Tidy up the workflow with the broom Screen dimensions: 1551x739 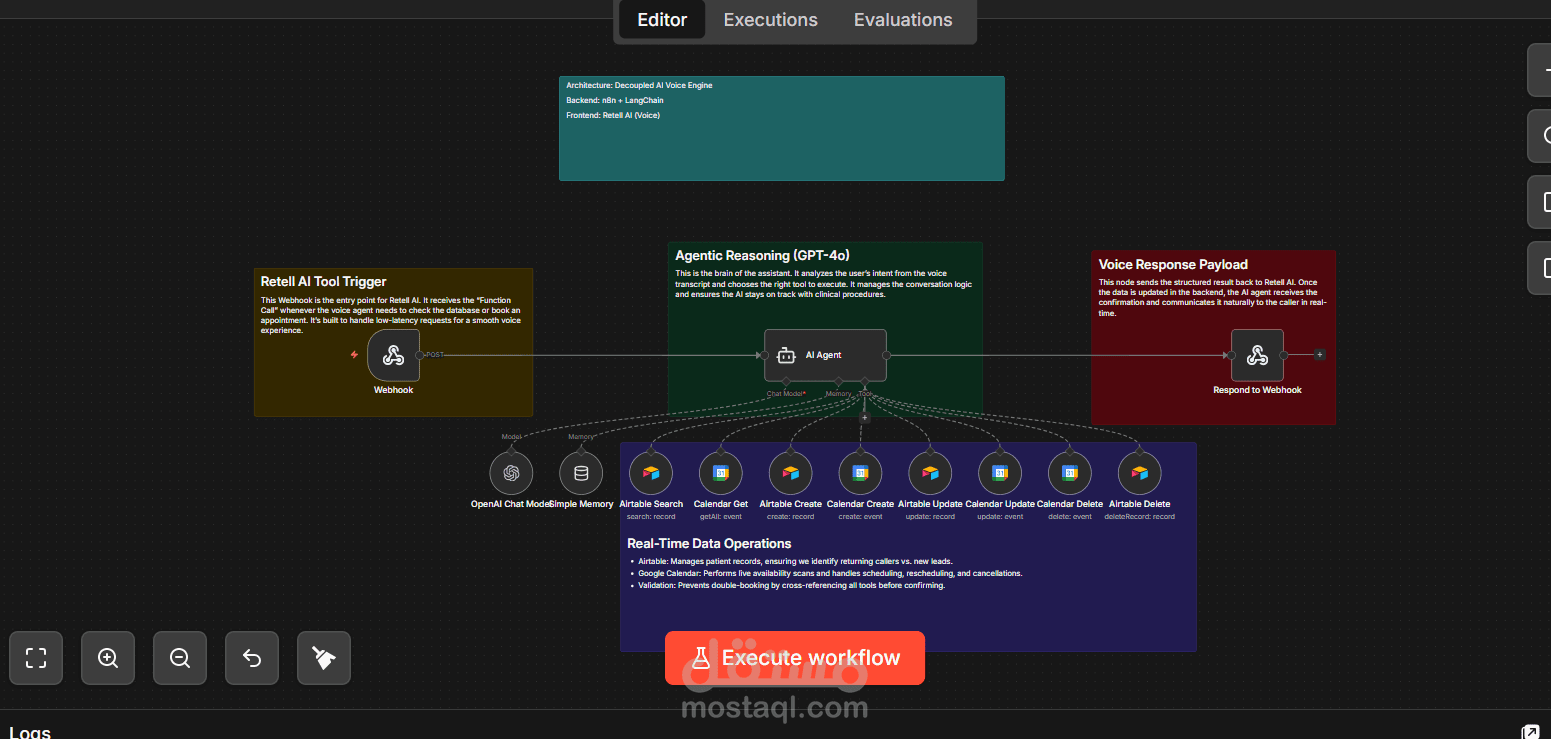pyautogui.click(x=324, y=658)
